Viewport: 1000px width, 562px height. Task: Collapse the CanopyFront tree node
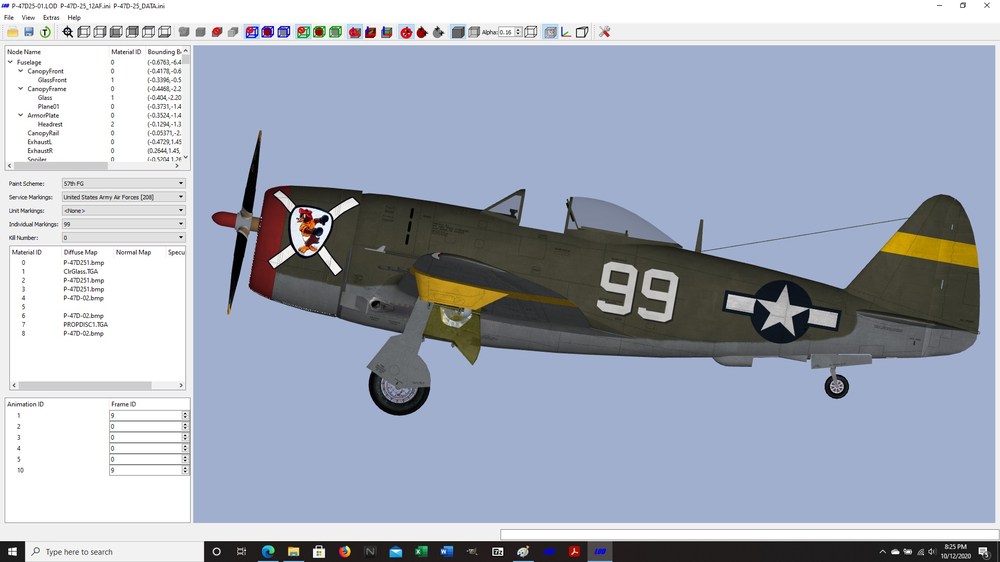point(20,71)
